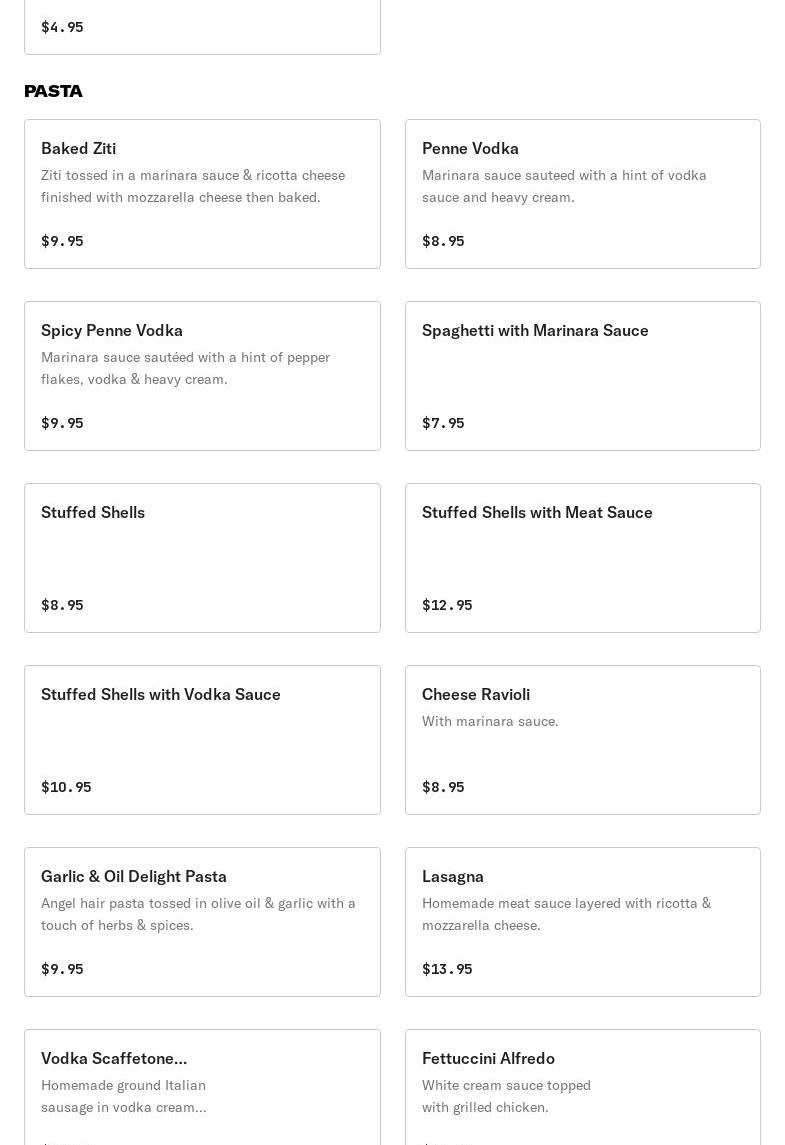Click the Baked Ziti description text

point(193,186)
